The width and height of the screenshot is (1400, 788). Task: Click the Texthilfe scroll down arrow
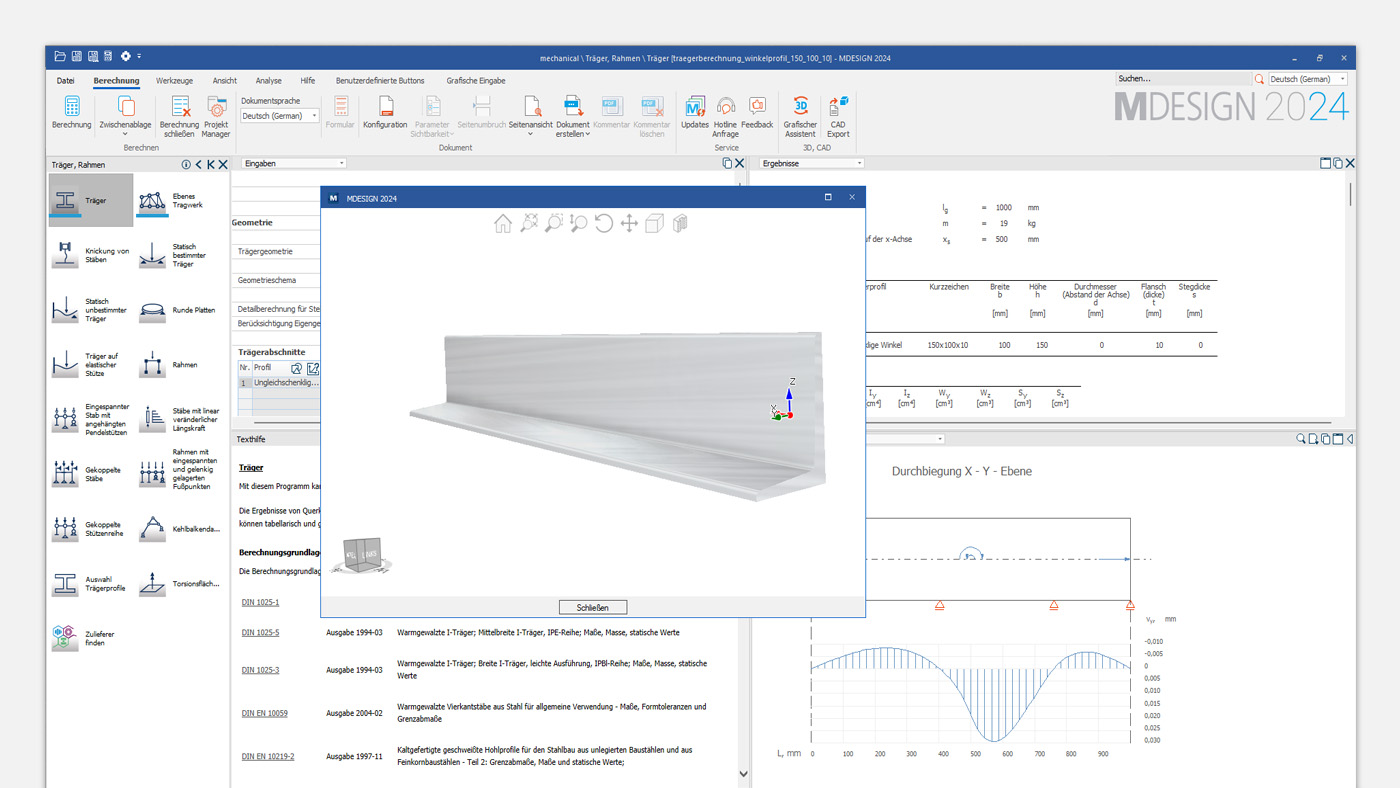coord(742,774)
